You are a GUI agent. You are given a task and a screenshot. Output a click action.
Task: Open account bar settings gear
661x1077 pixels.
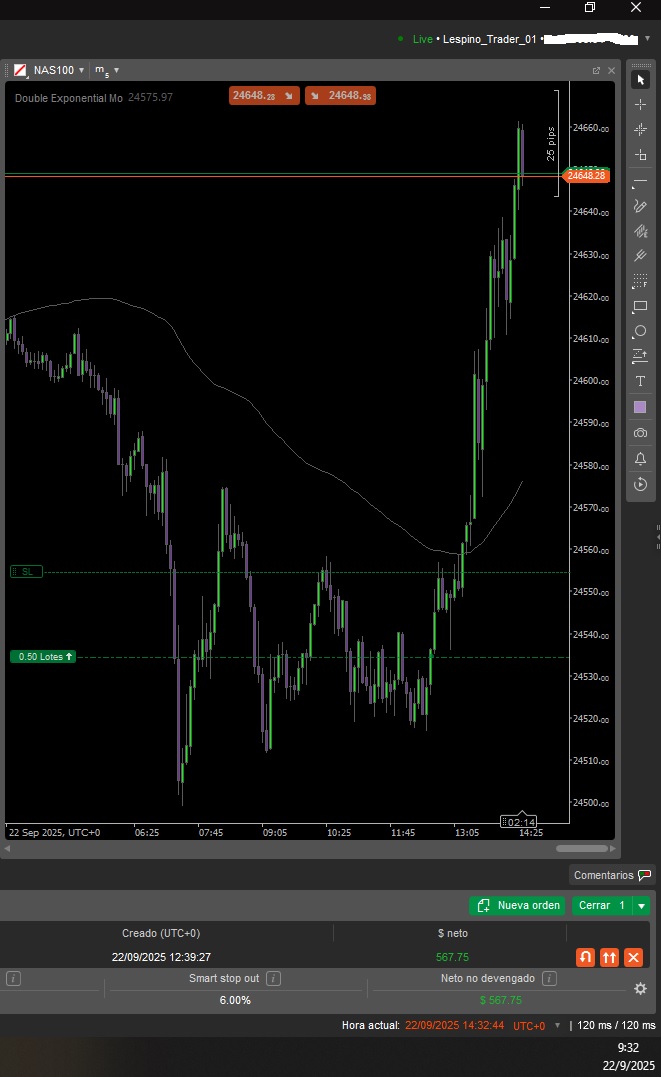click(x=640, y=988)
